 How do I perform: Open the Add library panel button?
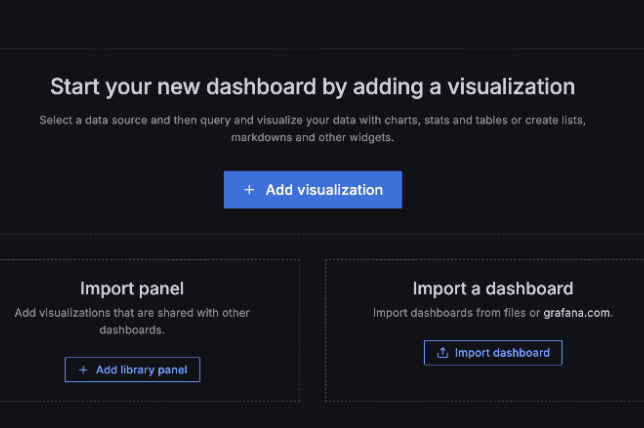[x=132, y=370]
